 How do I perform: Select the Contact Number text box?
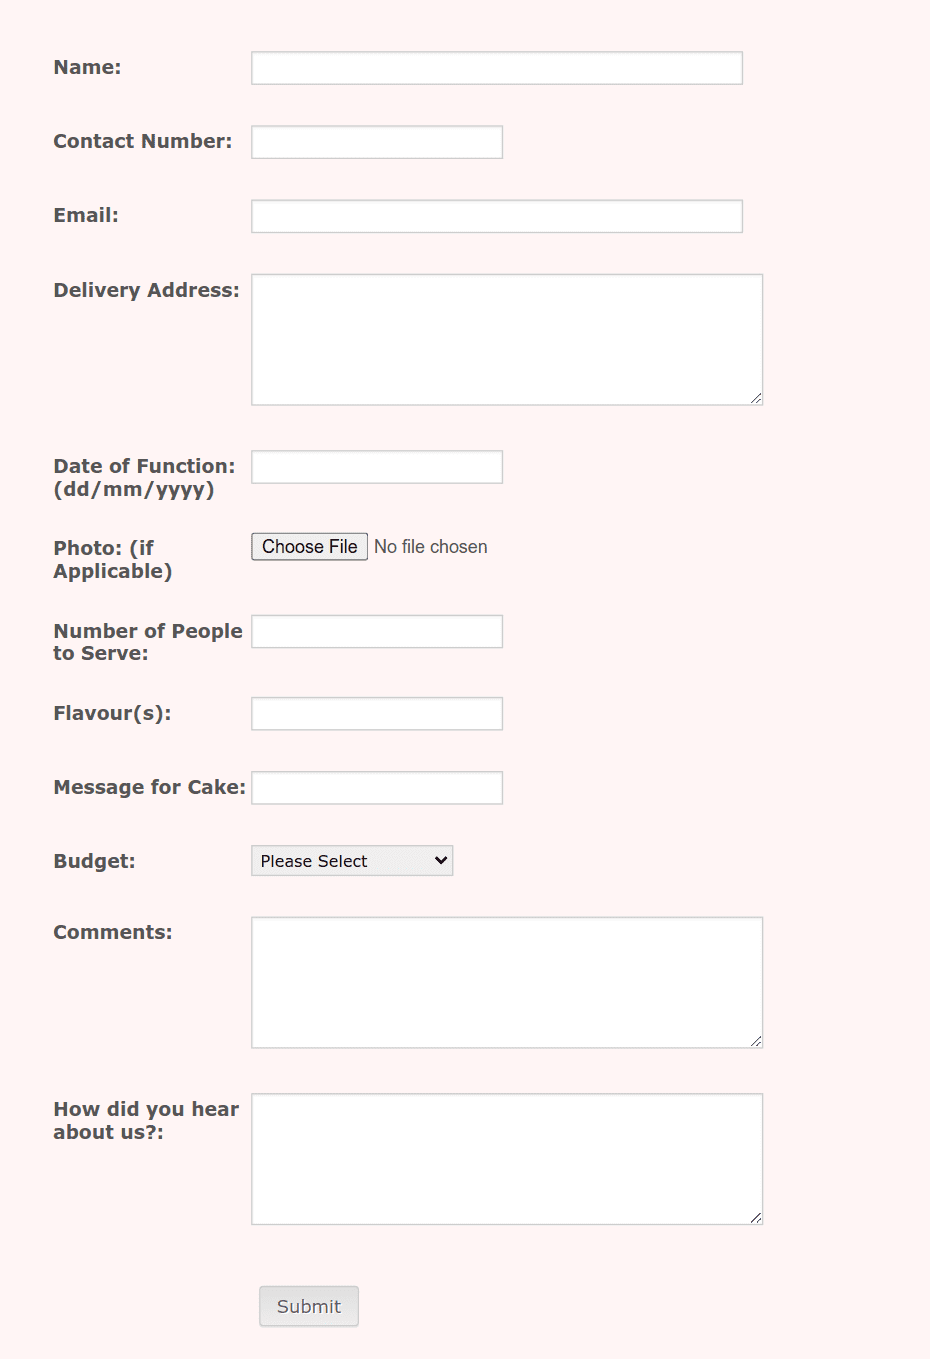click(376, 141)
